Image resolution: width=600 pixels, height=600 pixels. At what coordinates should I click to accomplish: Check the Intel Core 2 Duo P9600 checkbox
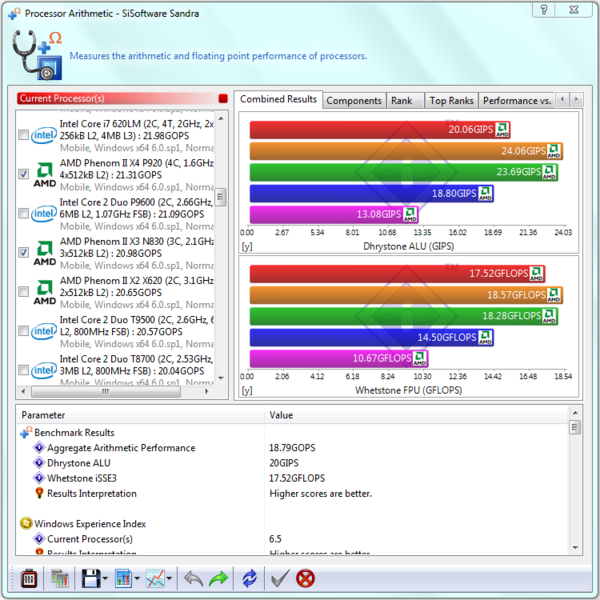coord(23,213)
